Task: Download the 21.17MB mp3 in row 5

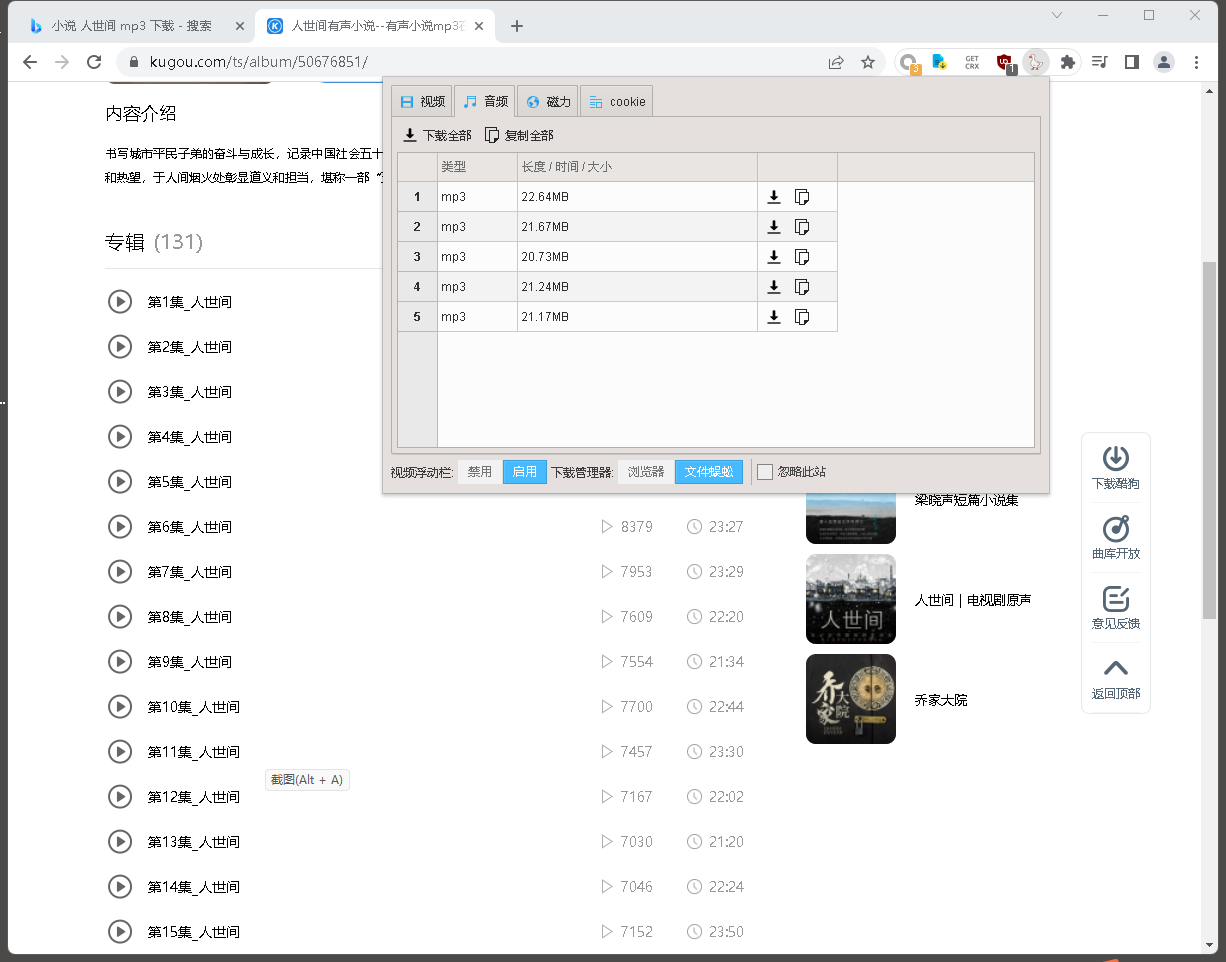Action: tap(774, 317)
